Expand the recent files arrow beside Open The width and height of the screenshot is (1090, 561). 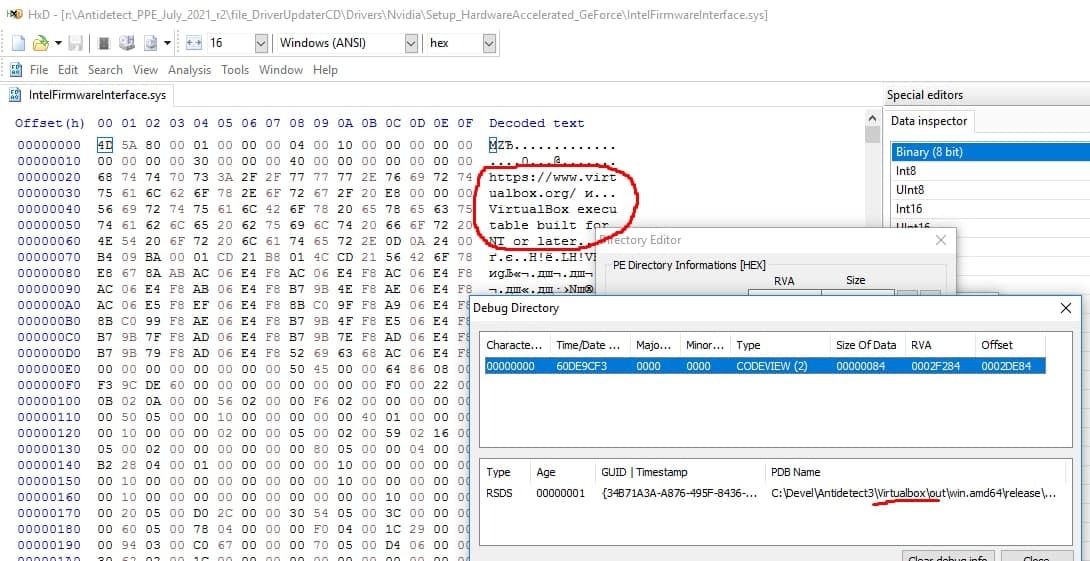pyautogui.click(x=58, y=43)
